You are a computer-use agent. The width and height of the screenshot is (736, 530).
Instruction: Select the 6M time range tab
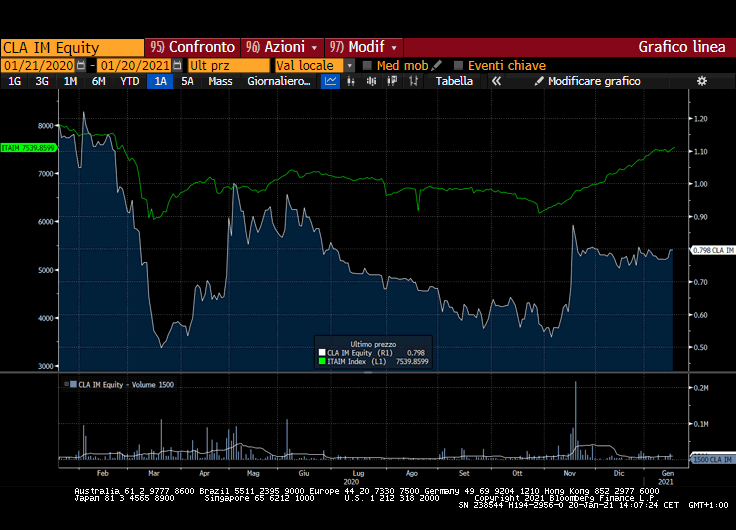(98, 81)
